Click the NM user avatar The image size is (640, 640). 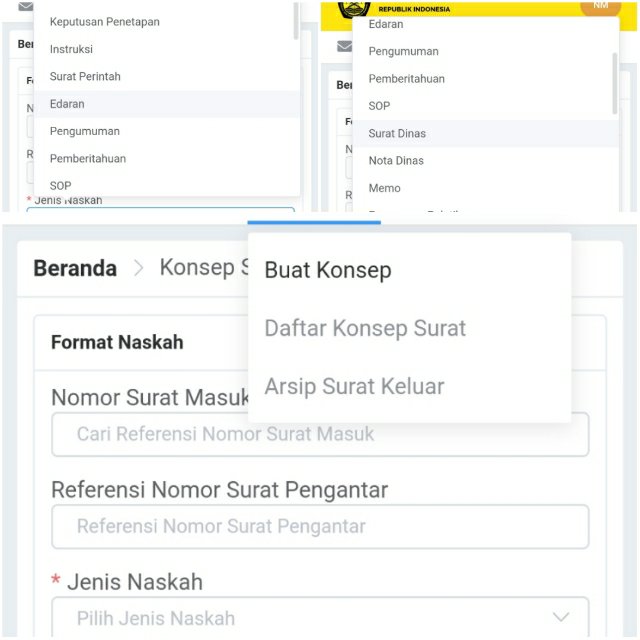click(600, 6)
